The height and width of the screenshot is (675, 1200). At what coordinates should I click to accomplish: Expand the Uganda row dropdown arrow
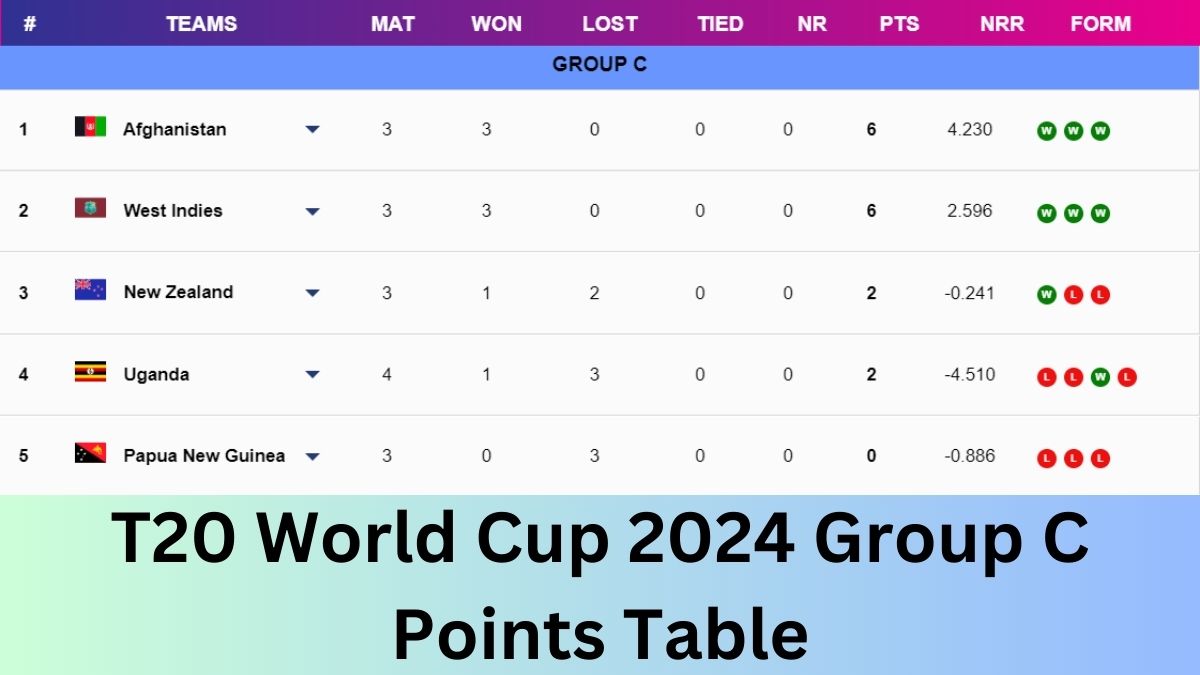[312, 375]
